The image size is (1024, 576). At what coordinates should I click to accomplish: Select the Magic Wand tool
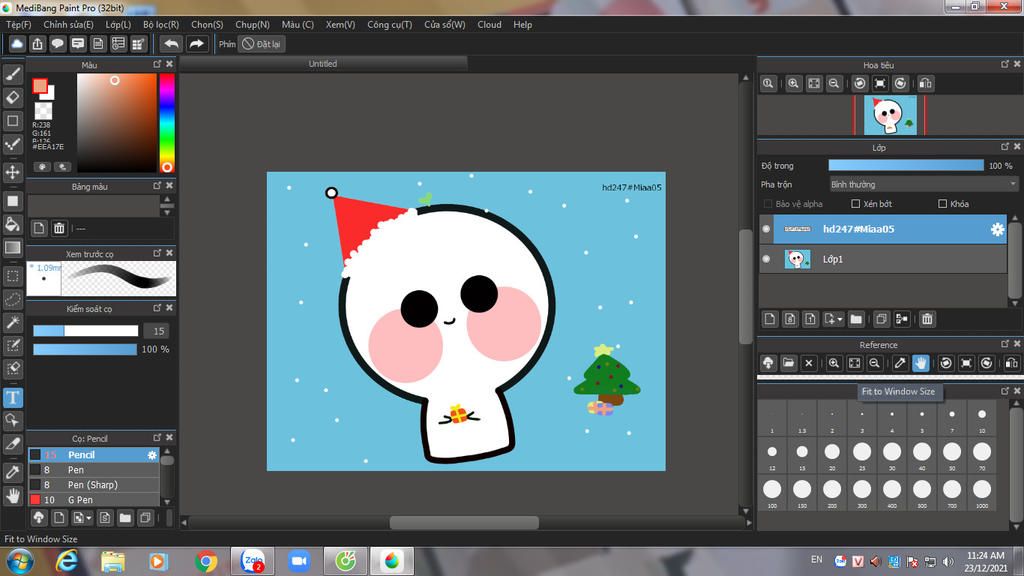(x=12, y=322)
